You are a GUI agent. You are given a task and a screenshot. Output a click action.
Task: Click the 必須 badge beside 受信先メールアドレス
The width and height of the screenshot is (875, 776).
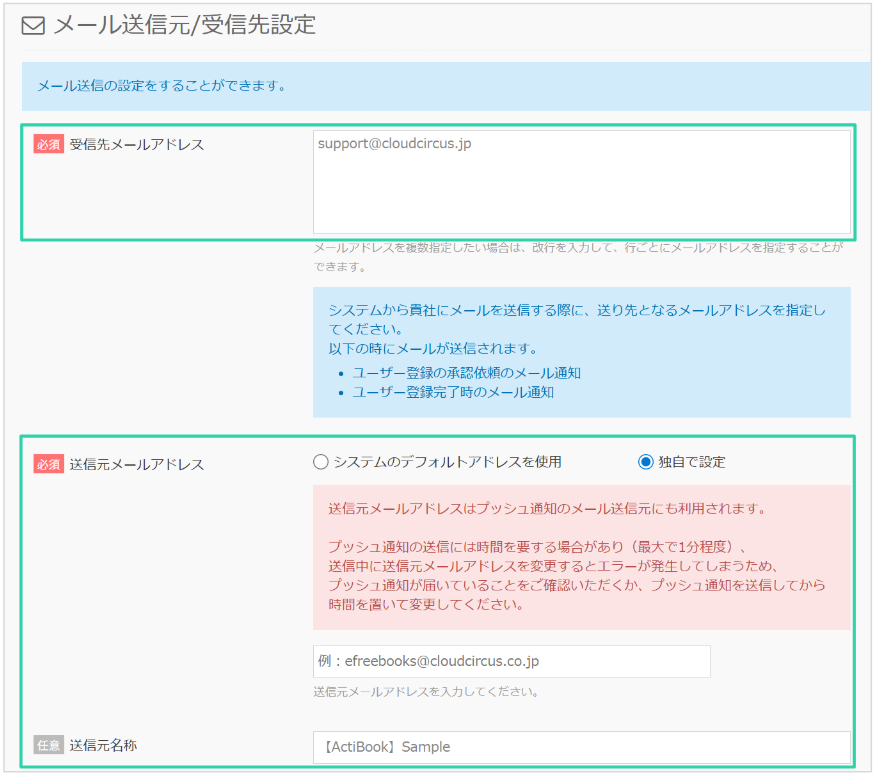coord(49,145)
